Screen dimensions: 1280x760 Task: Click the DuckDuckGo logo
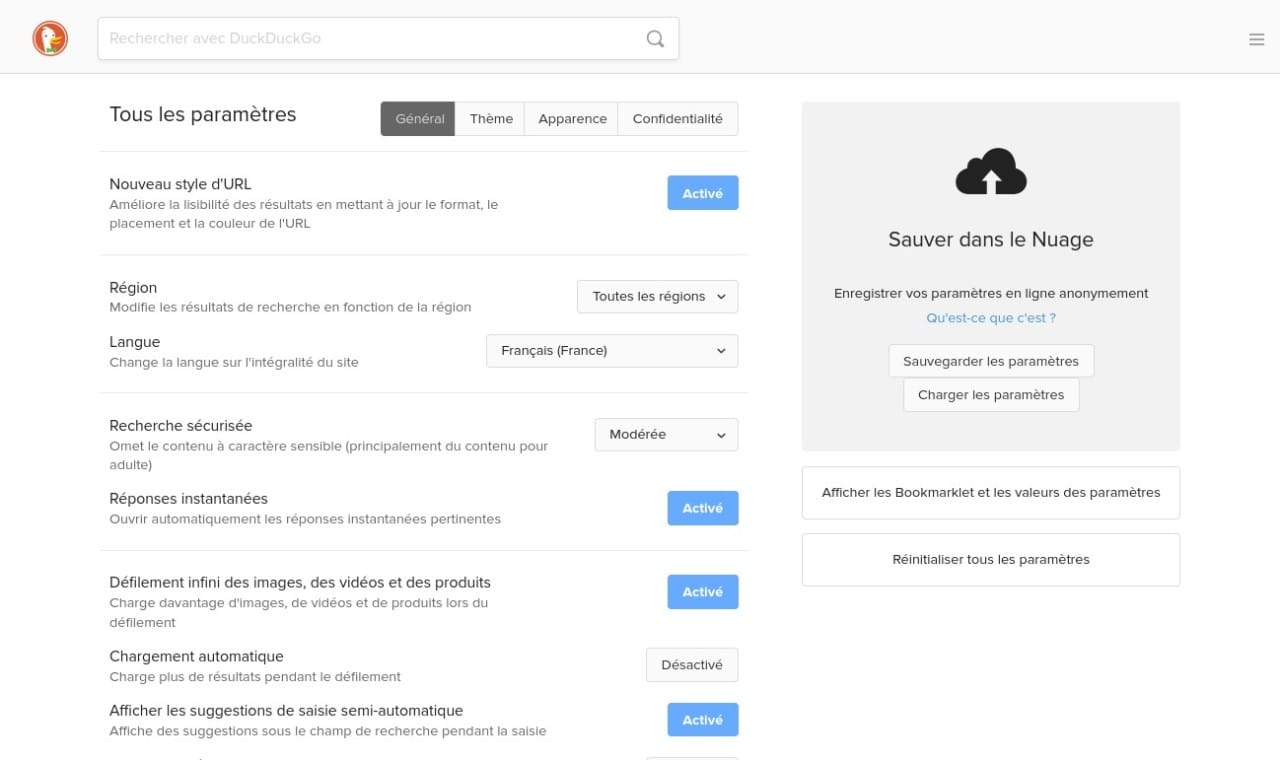49,38
